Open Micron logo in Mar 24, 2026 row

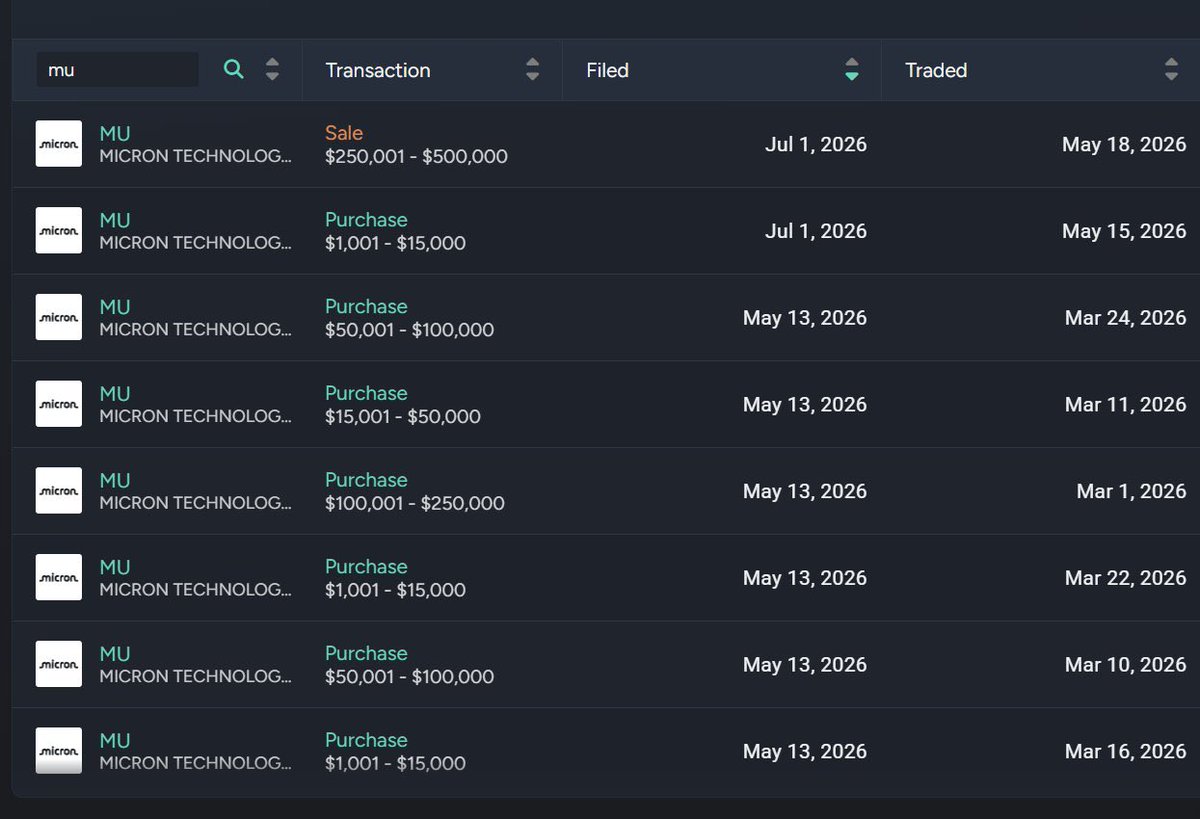[59, 317]
